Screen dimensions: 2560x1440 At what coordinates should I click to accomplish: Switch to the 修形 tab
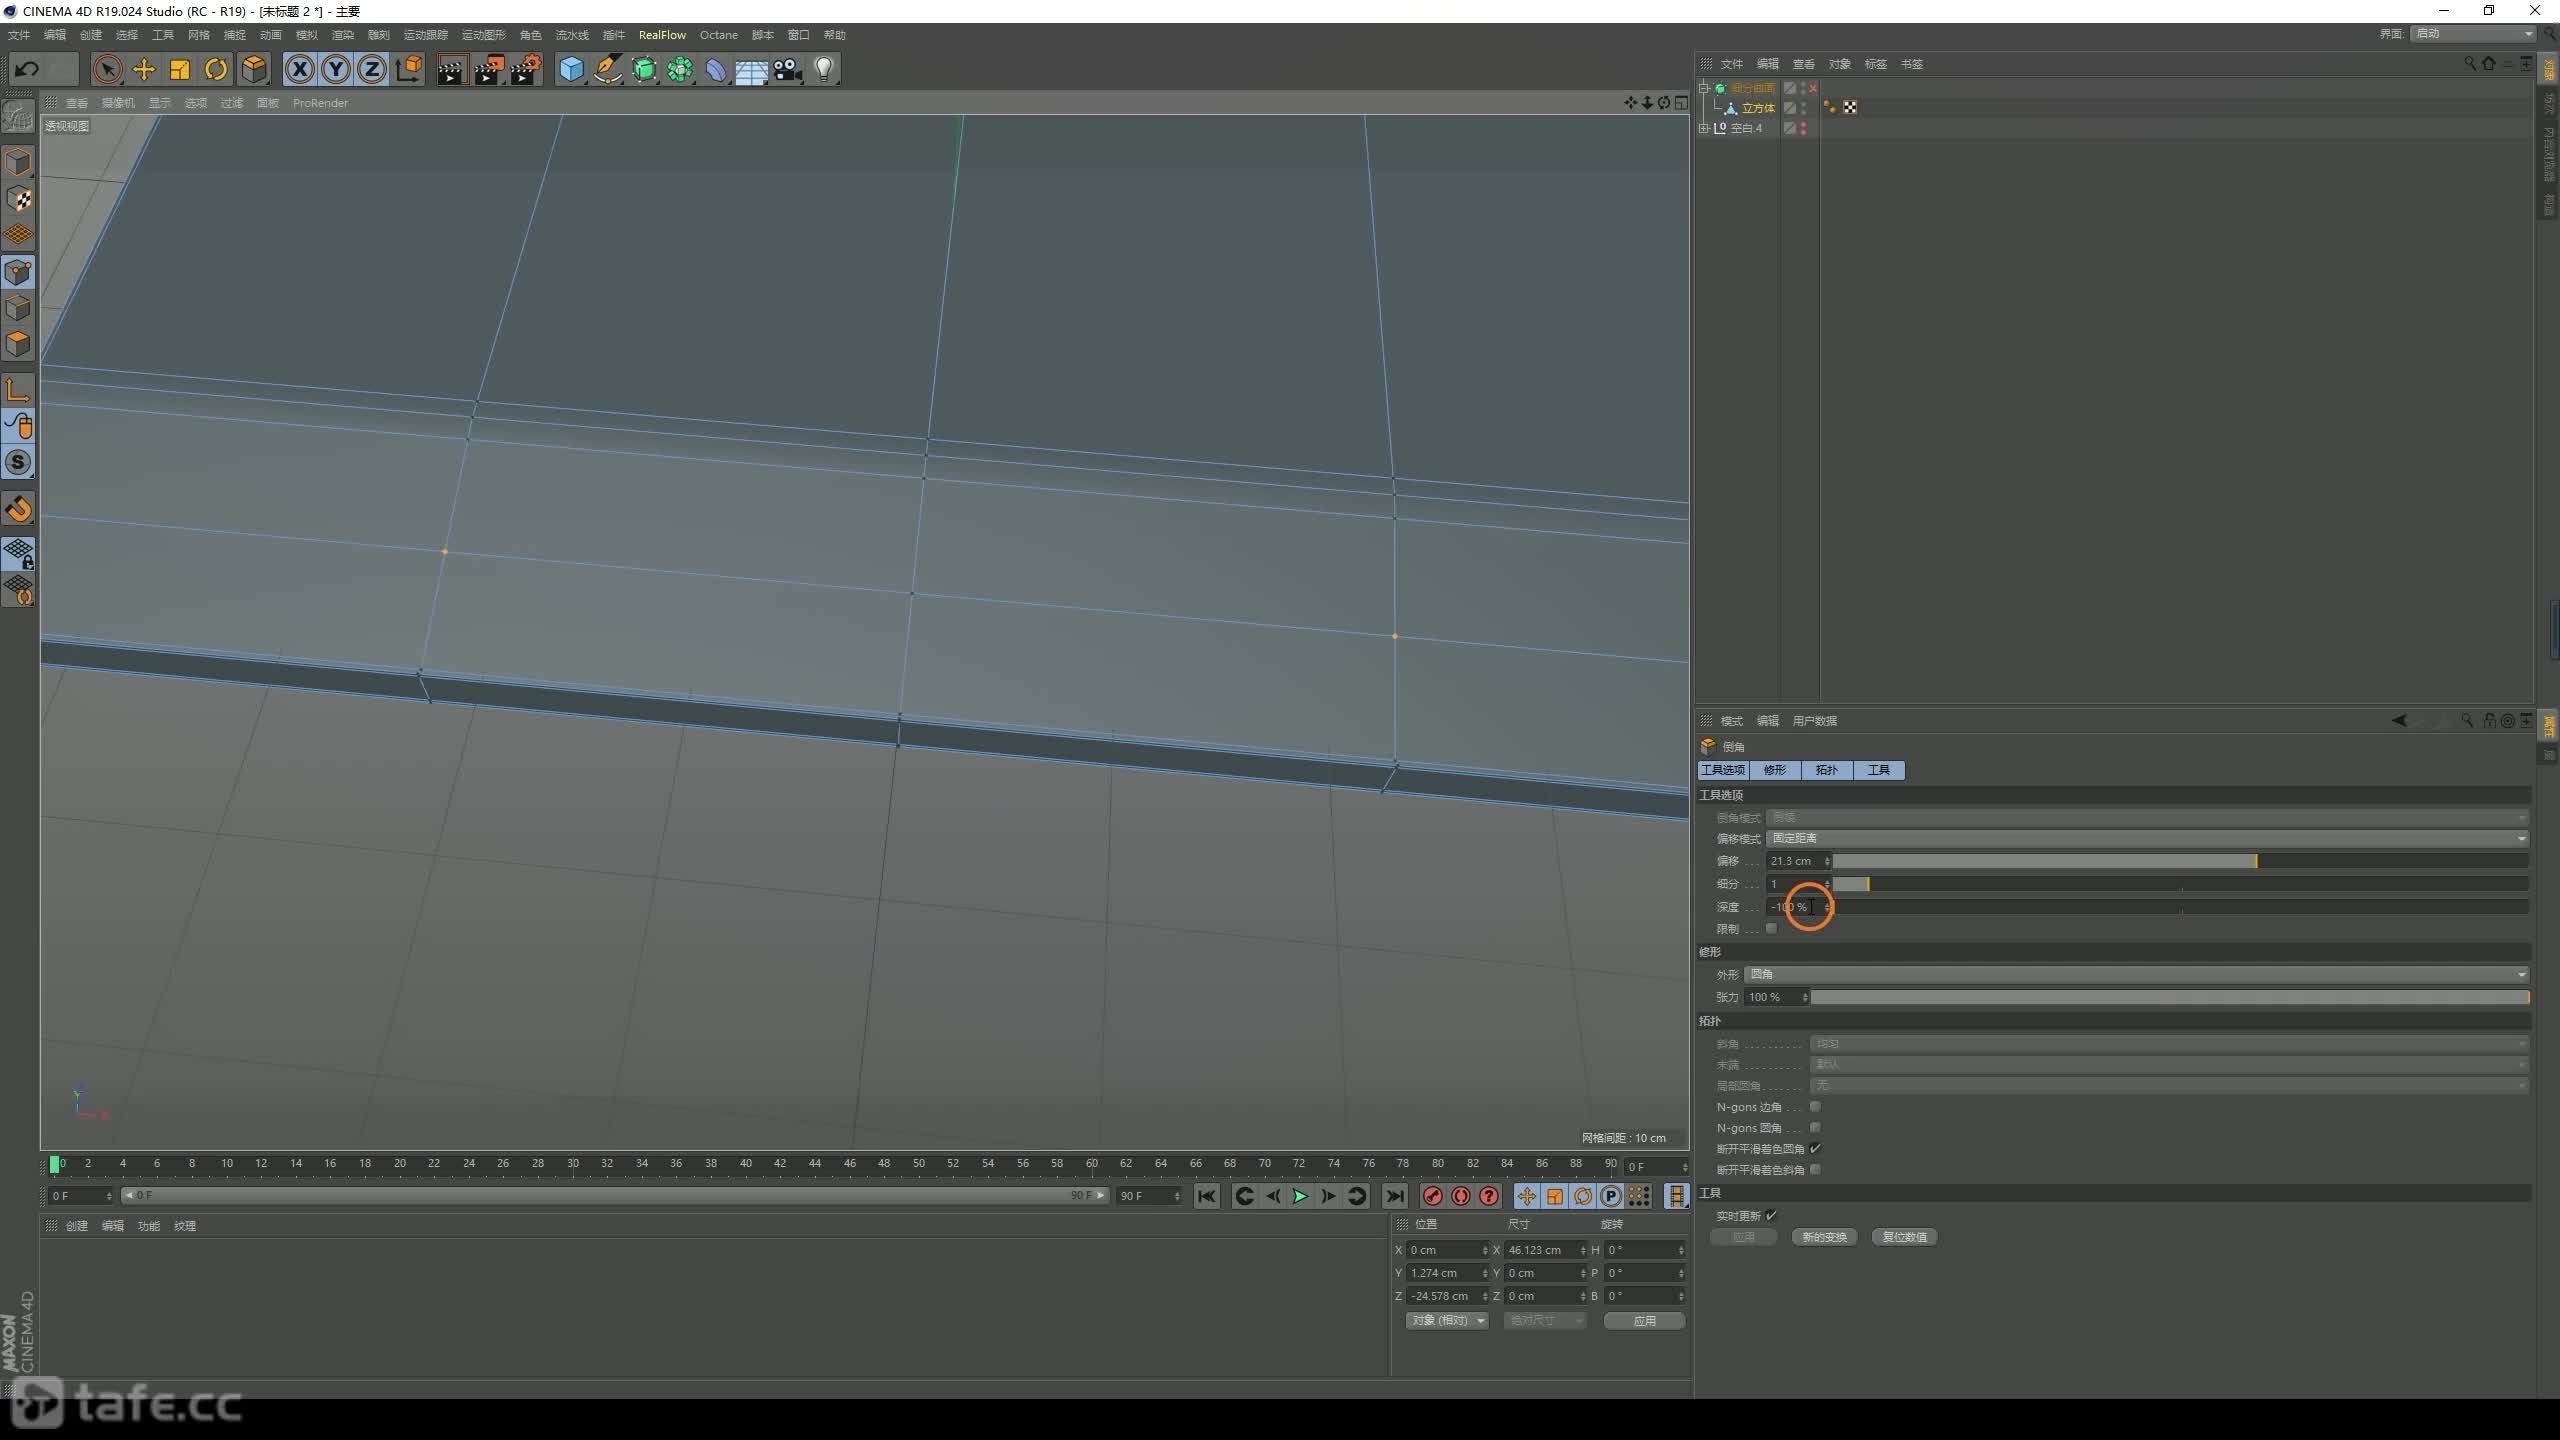coord(1775,770)
